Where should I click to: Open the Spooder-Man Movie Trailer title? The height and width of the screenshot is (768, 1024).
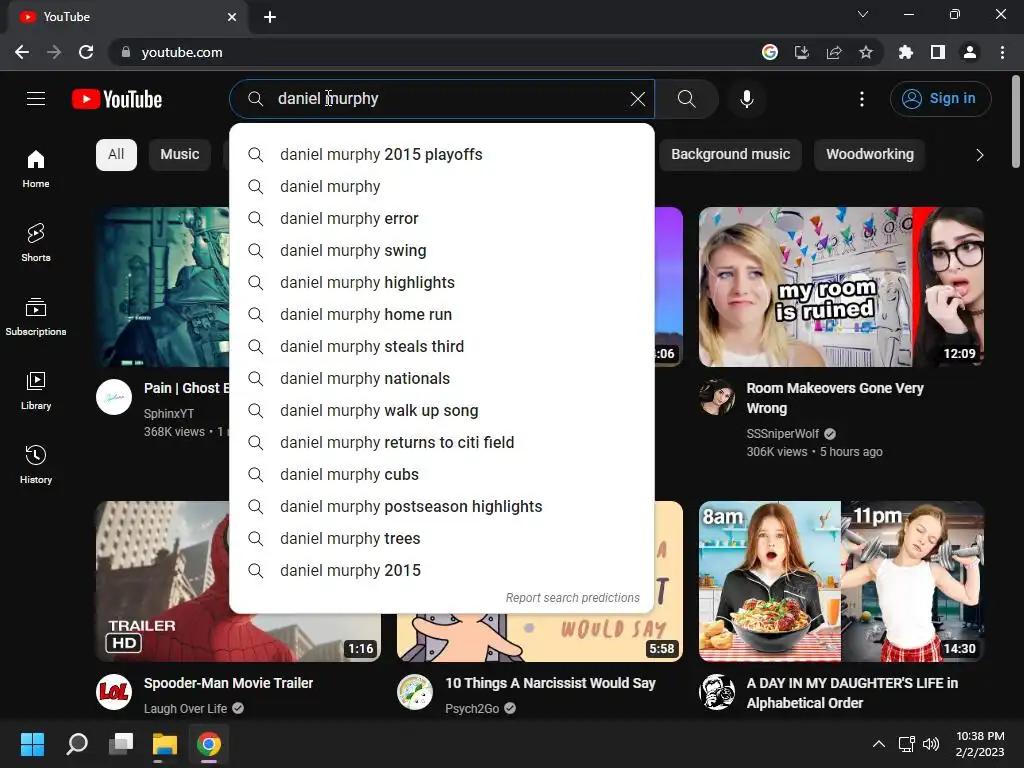pos(228,683)
